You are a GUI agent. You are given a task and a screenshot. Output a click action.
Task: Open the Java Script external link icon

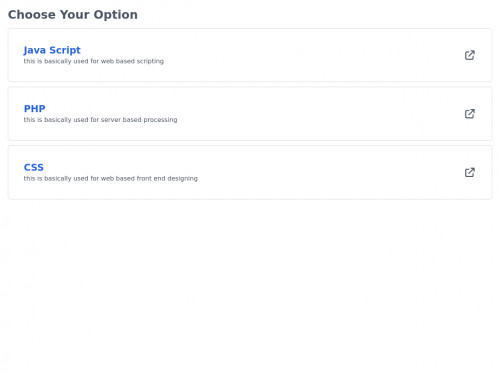pos(470,55)
